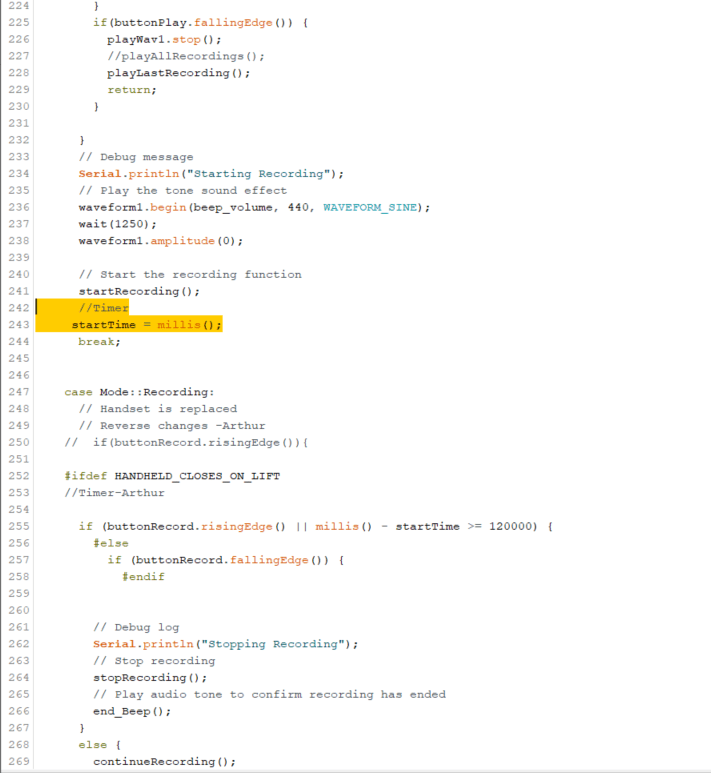The height and width of the screenshot is (773, 711).
Task: Click the highlighted //Timer comment
Action: click(x=104, y=308)
